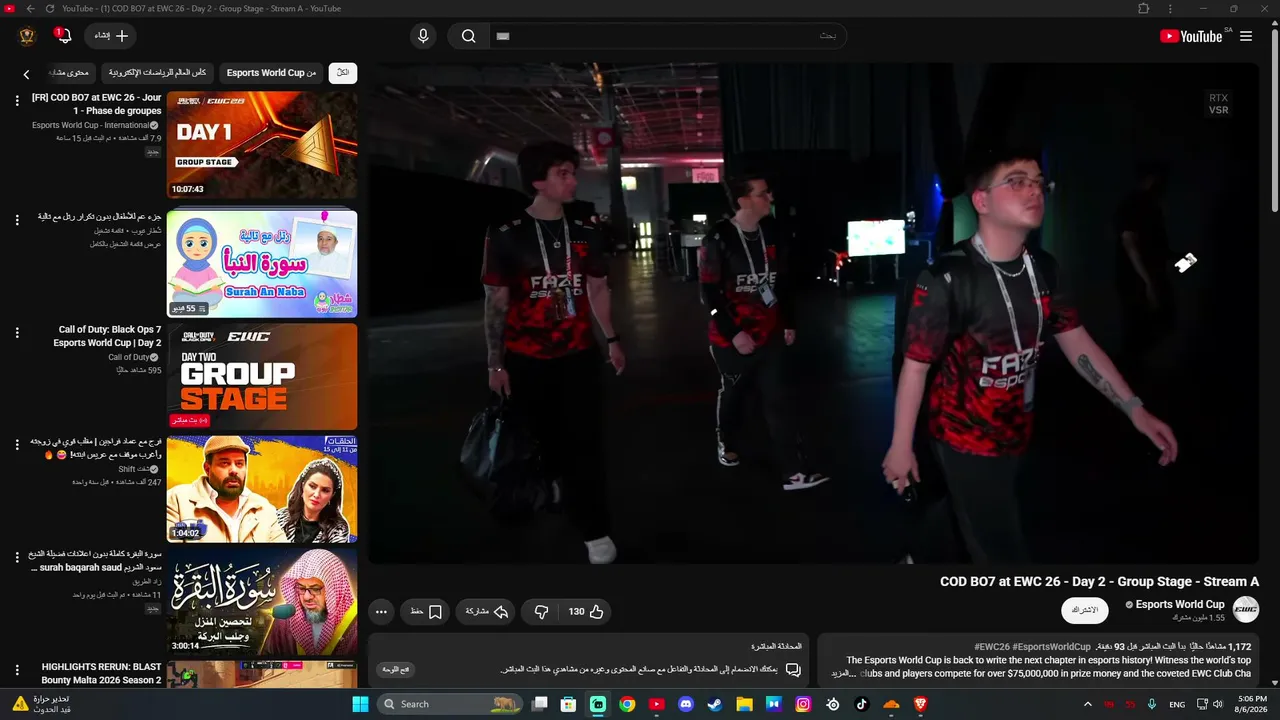The height and width of the screenshot is (720, 1280).
Task: Click the Windows taskbar Search box
Action: coord(452,704)
